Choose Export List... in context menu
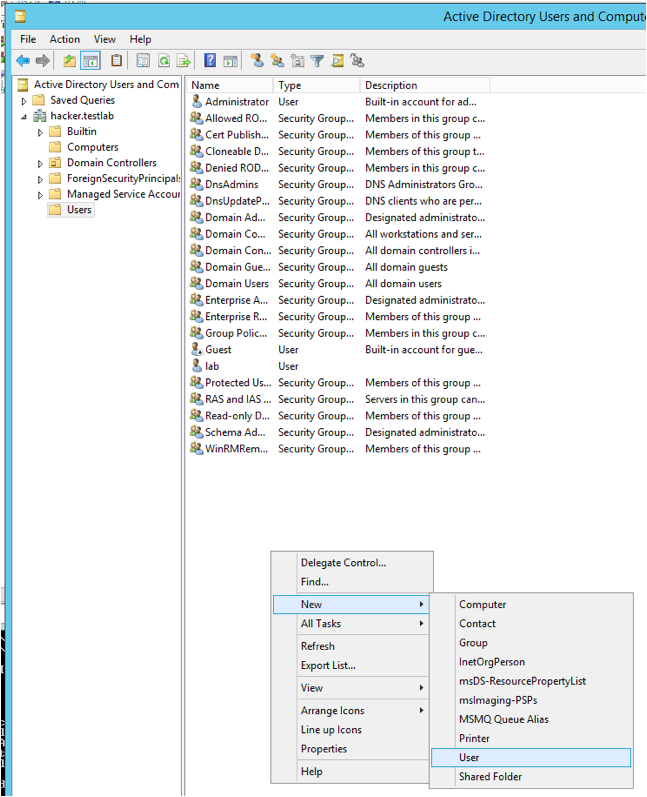 (351, 665)
